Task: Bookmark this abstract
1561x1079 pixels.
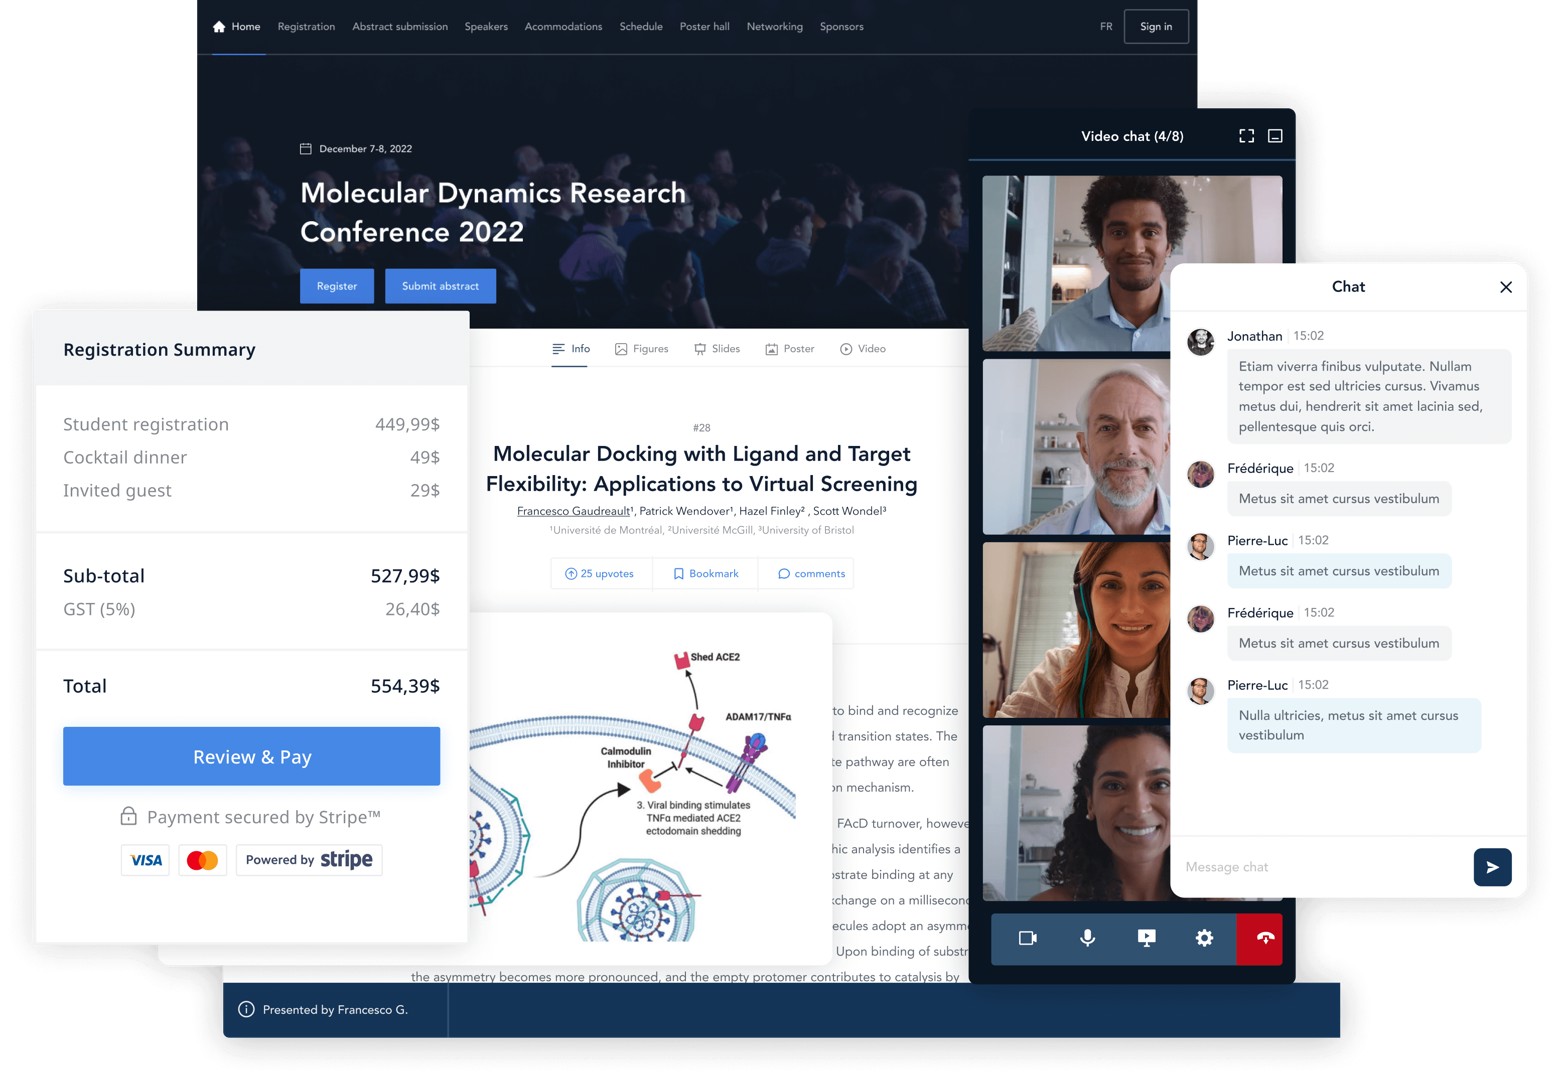Action: tap(705, 574)
